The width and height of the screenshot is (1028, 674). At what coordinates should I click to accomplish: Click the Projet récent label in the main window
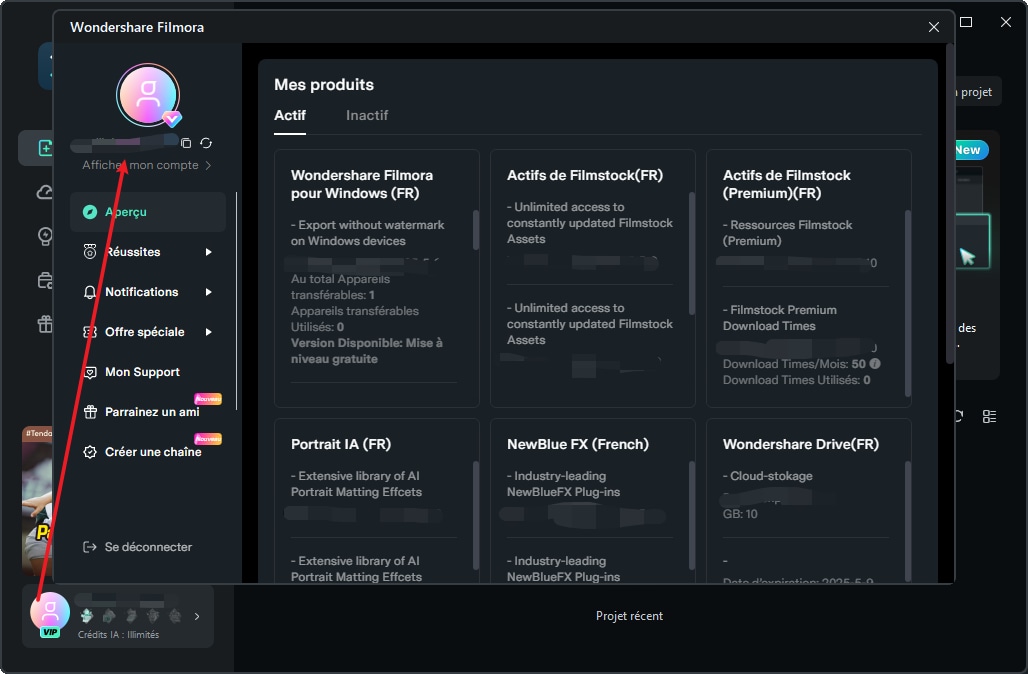click(x=629, y=616)
